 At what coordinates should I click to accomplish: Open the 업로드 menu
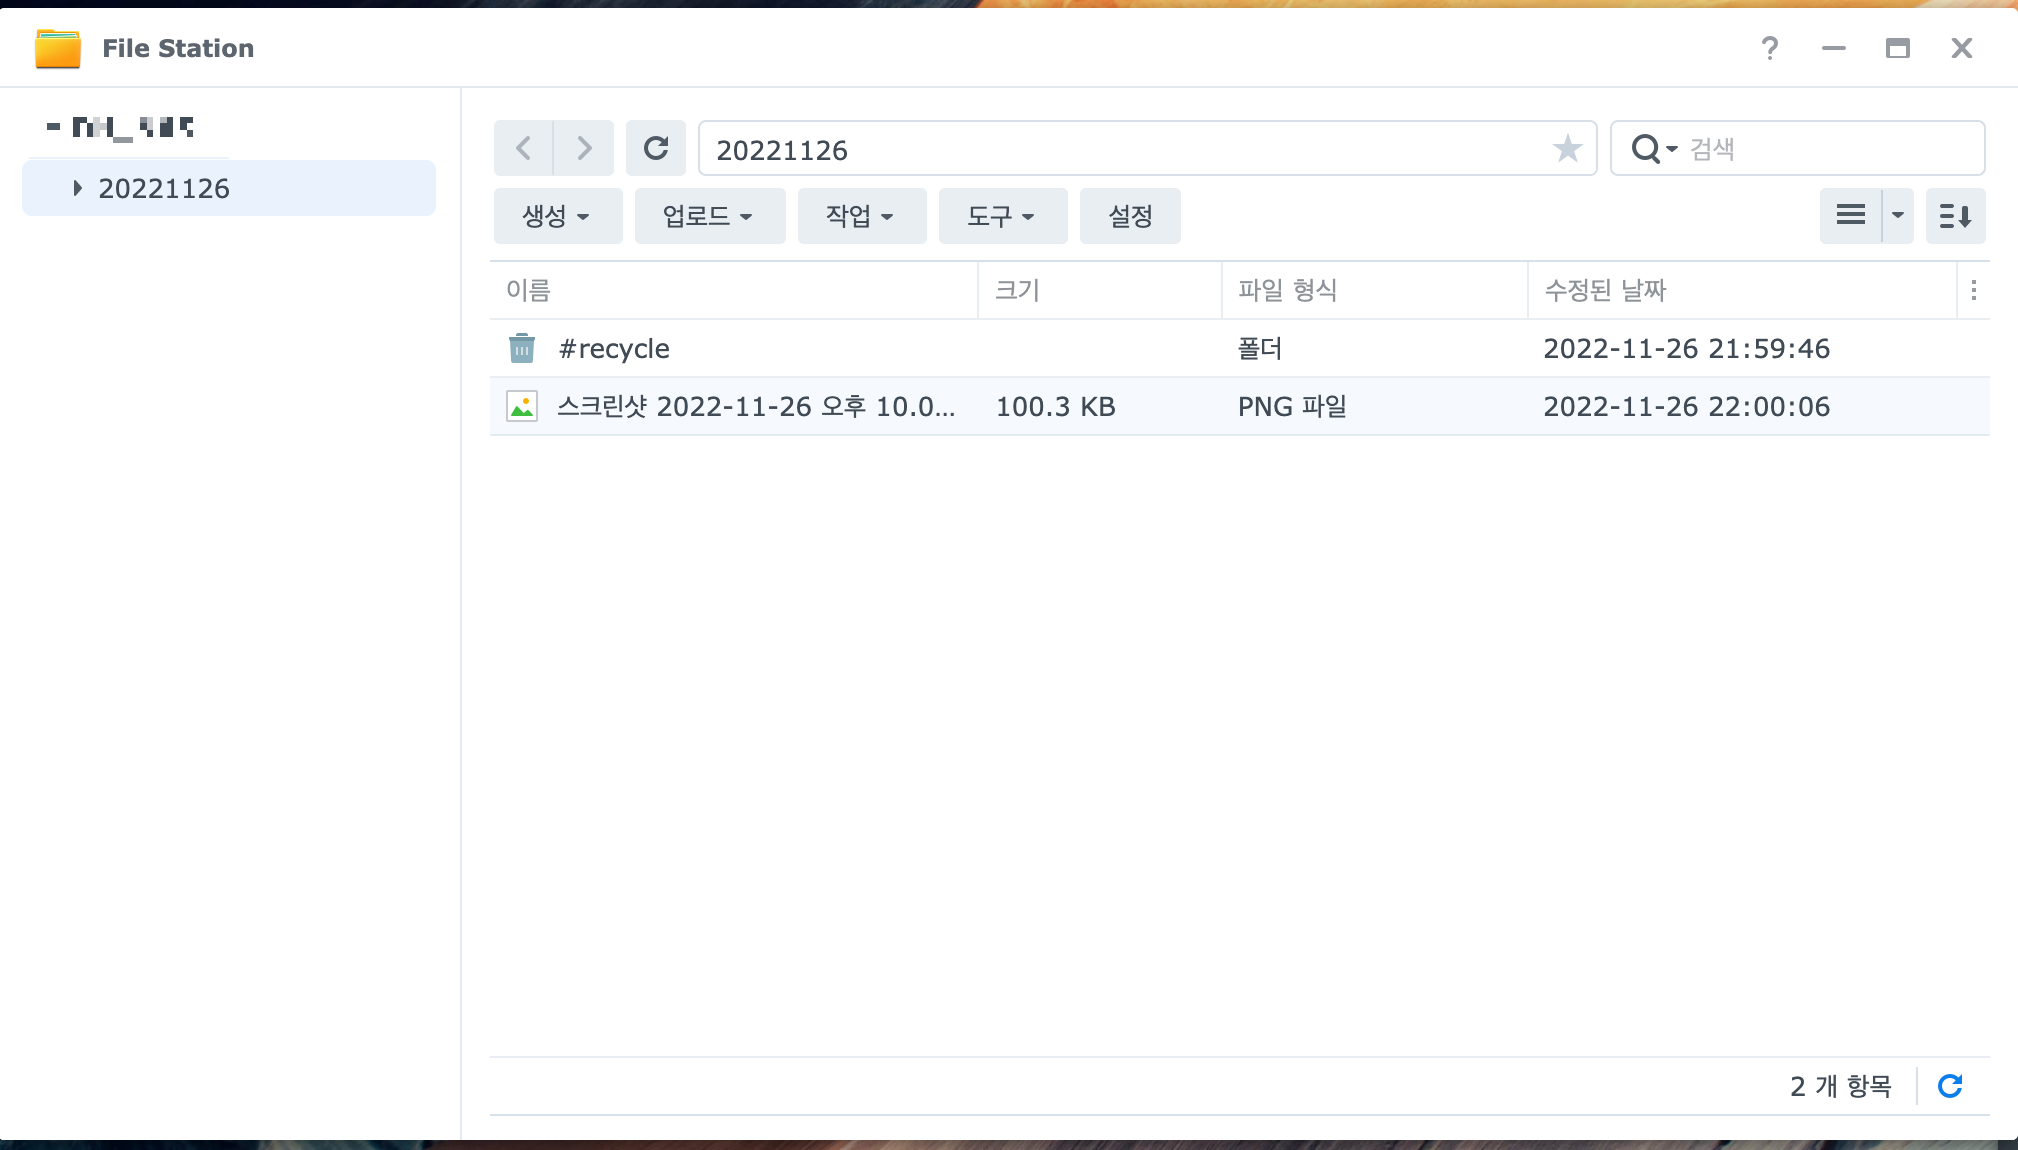[x=709, y=216]
